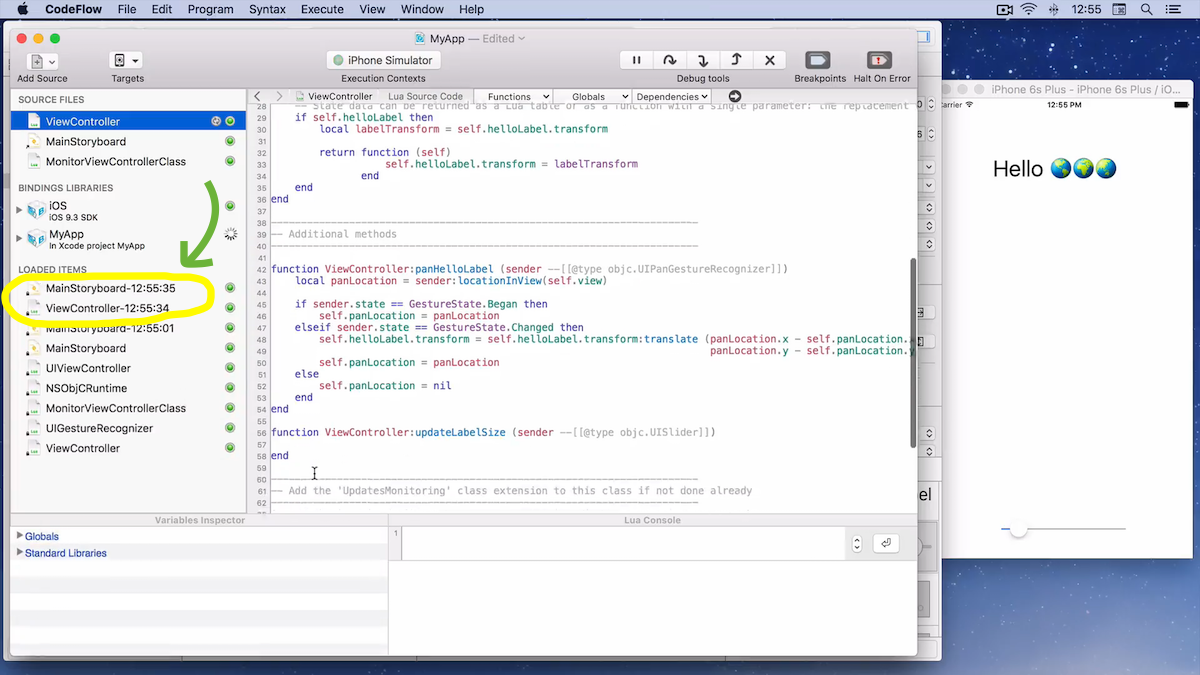Click the slider track in iPhone simulator
Image resolution: width=1200 pixels, height=675 pixels.
(x=1064, y=529)
